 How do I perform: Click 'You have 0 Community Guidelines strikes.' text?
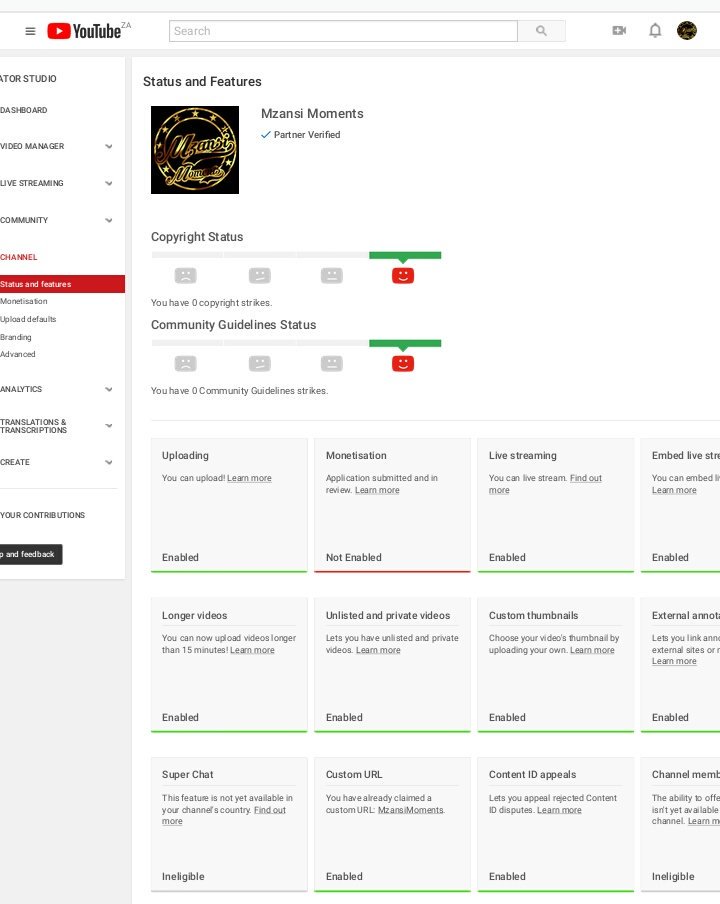[x=239, y=391]
